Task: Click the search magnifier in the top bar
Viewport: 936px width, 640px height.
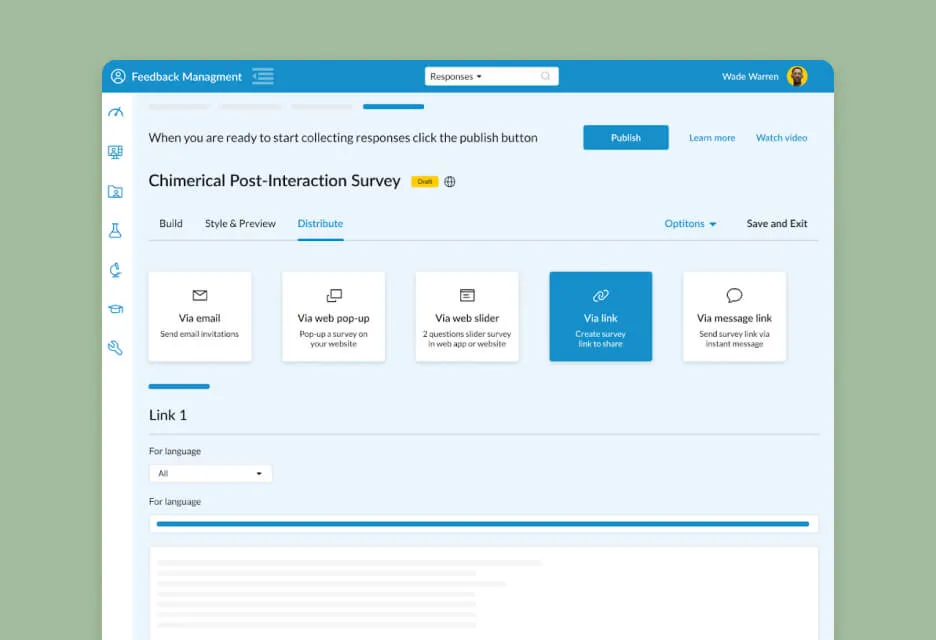Action: (545, 76)
